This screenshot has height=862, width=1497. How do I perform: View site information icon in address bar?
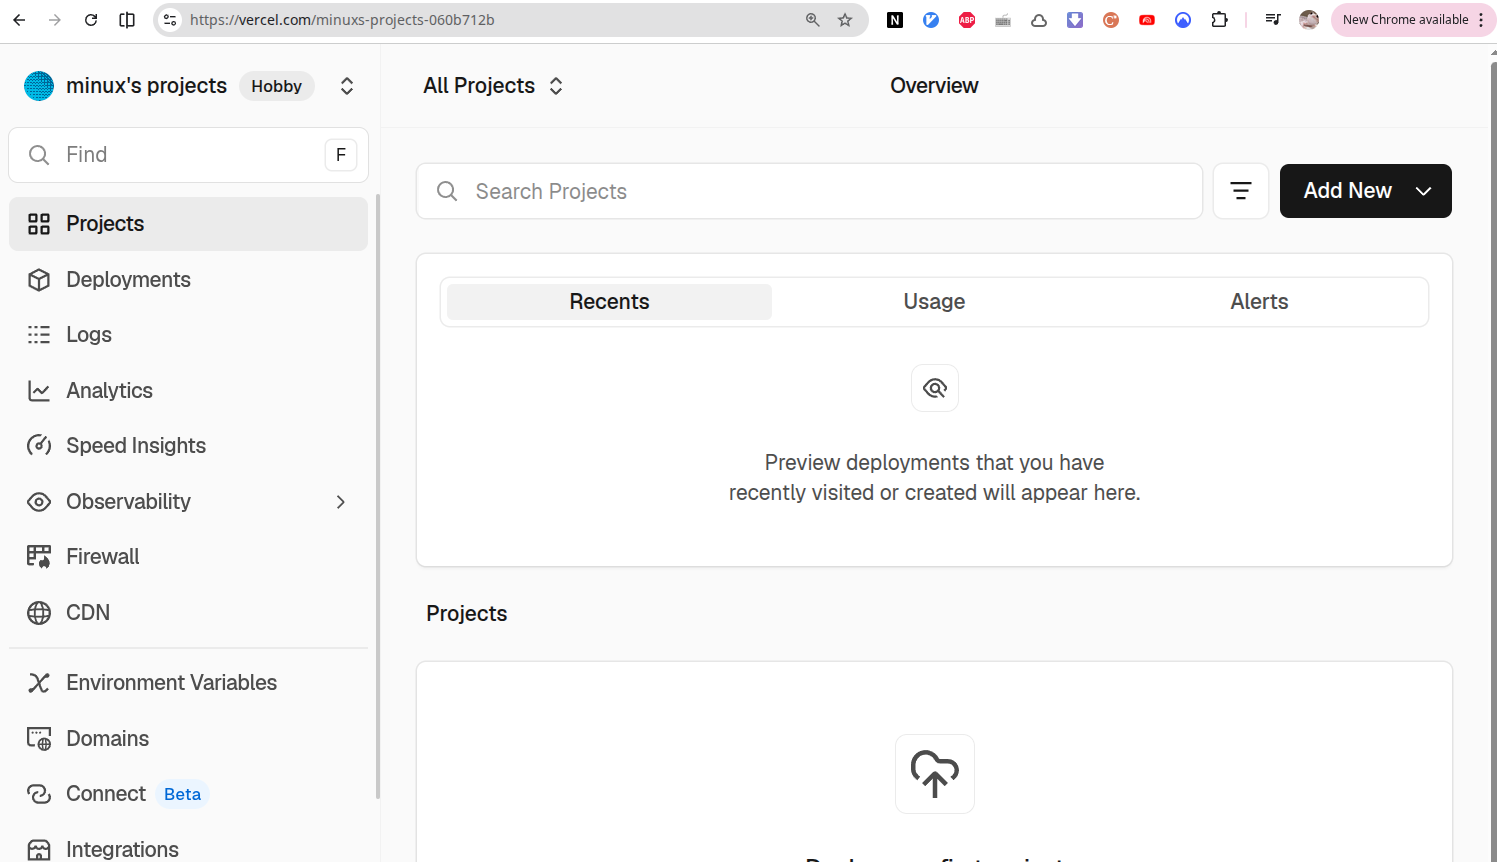pyautogui.click(x=170, y=20)
